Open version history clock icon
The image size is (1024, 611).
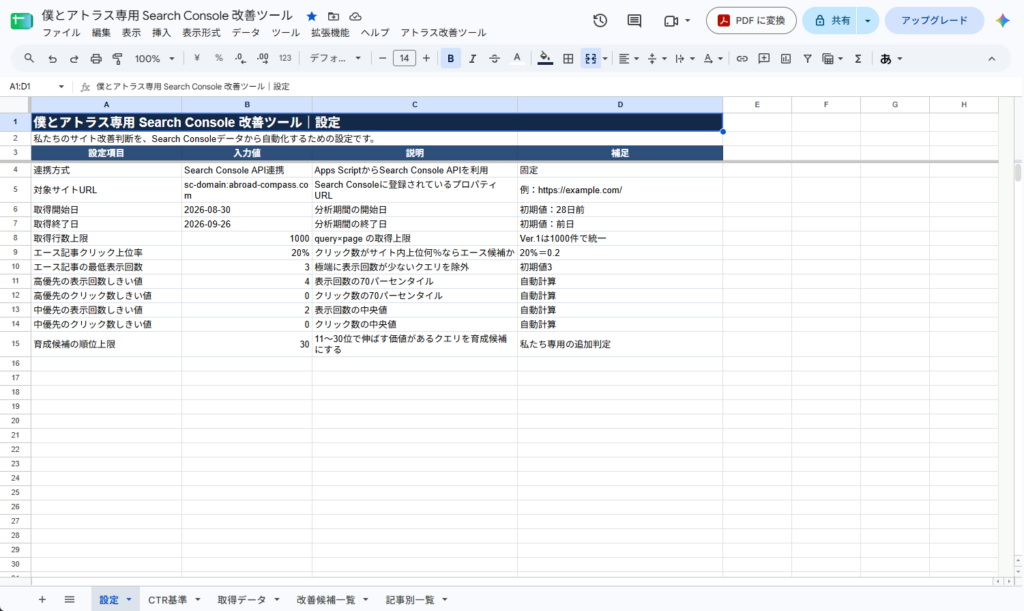click(x=600, y=21)
